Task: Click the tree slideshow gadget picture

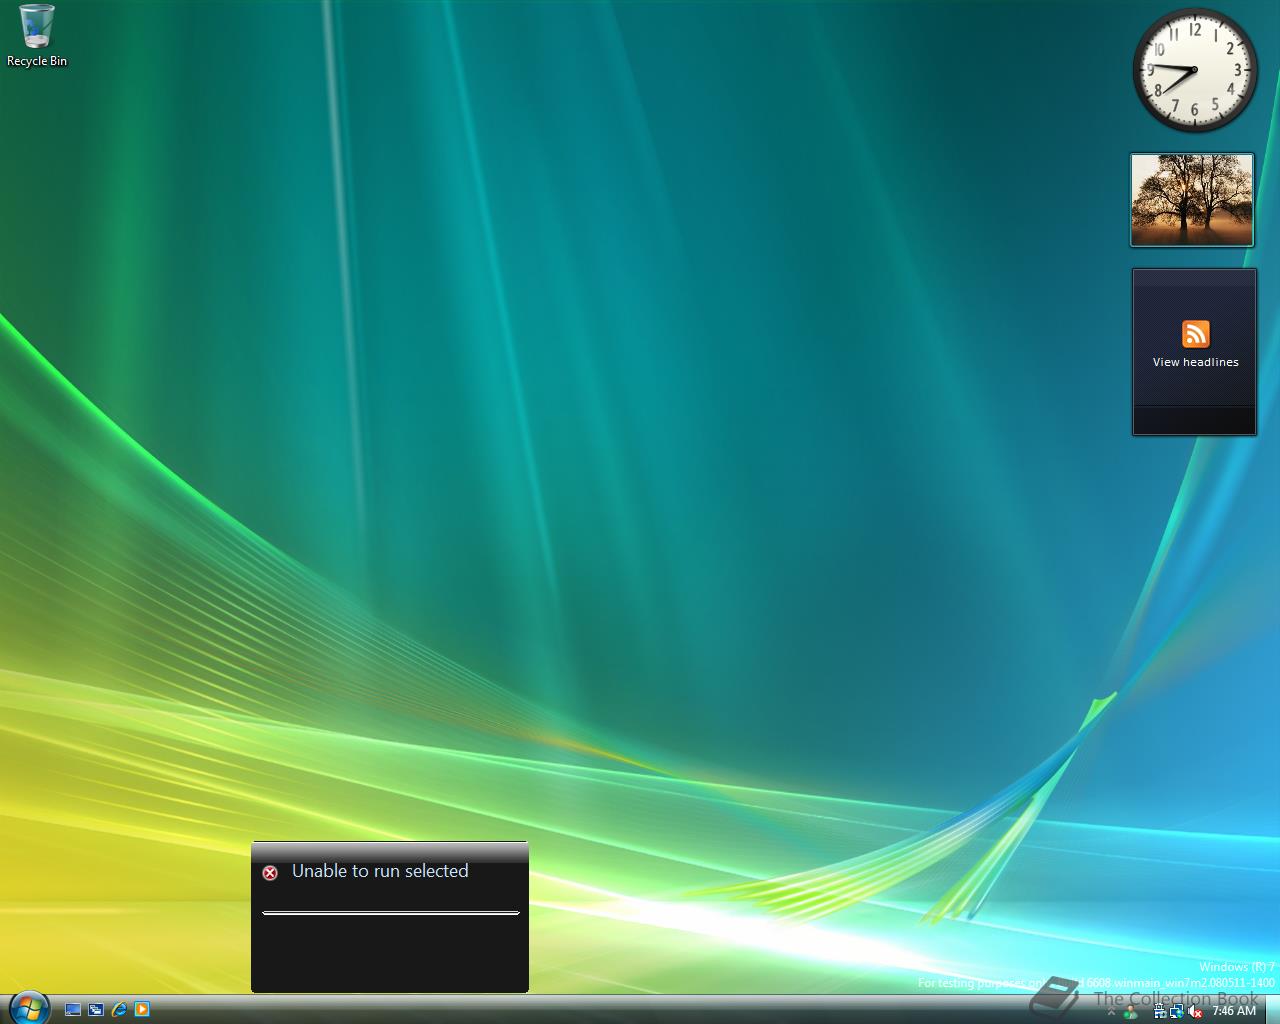Action: pos(1192,199)
